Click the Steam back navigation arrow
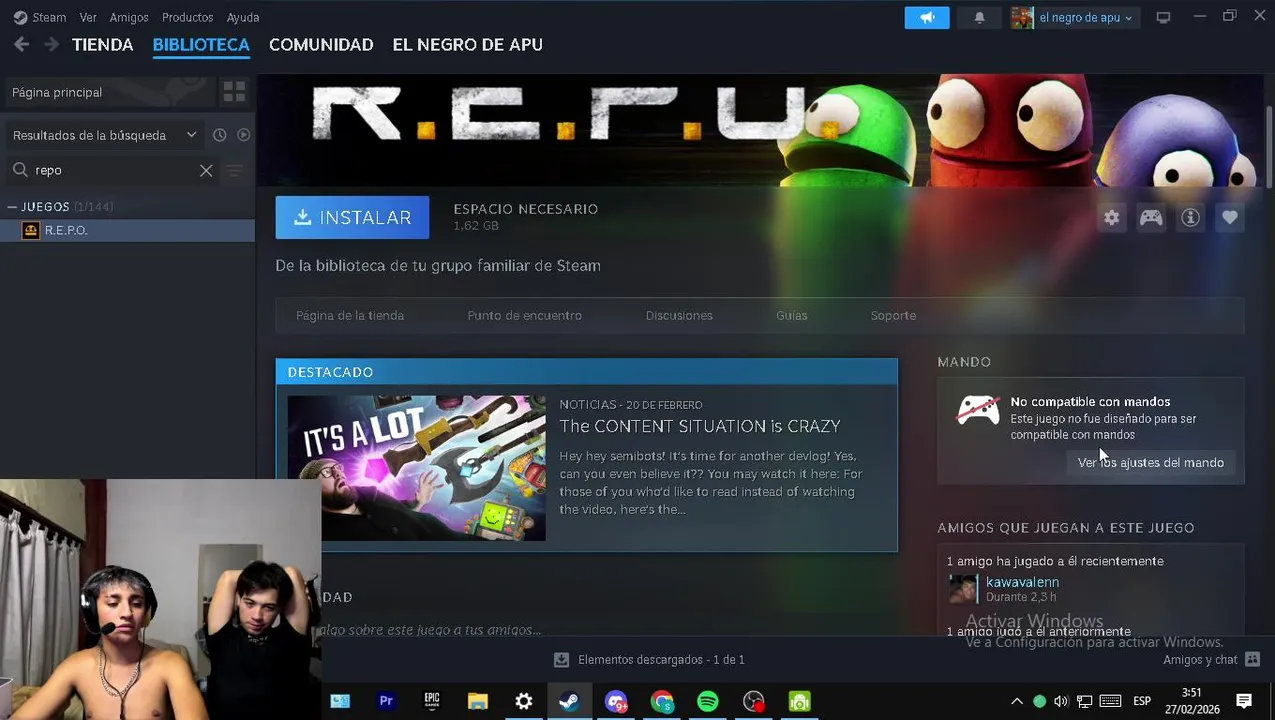Viewport: 1275px width, 720px height. click(x=21, y=45)
